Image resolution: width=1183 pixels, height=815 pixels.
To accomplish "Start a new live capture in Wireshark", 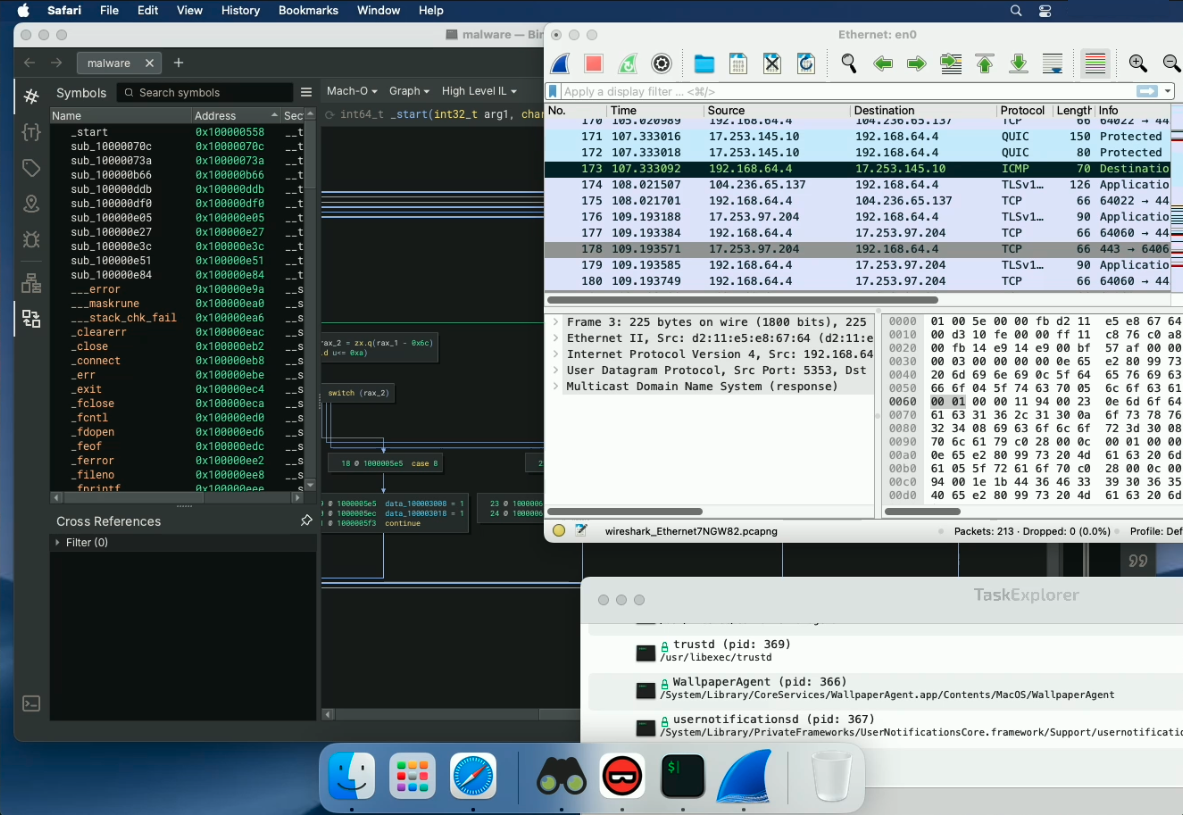I will (560, 63).
